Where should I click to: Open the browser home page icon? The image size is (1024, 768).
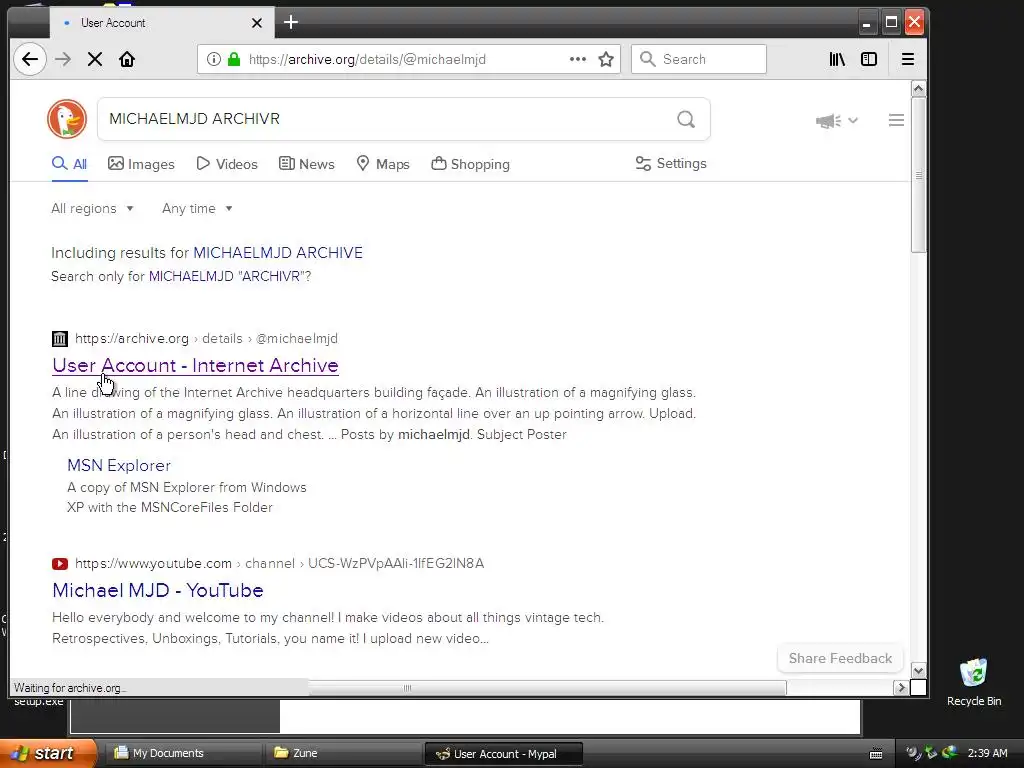(x=127, y=59)
